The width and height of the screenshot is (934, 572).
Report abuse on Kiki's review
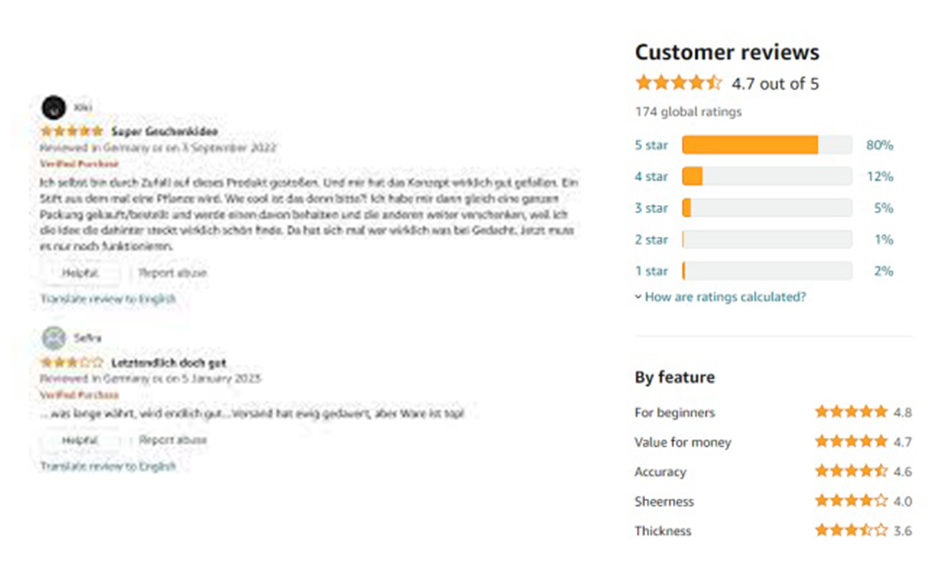click(173, 273)
